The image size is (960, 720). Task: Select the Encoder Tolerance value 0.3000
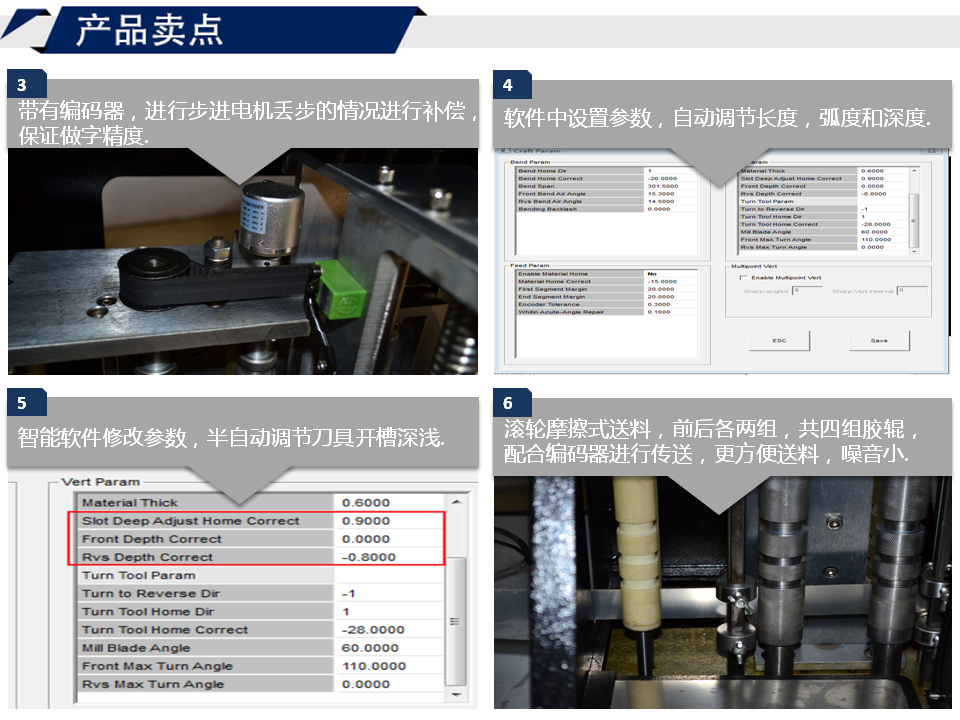(659, 304)
